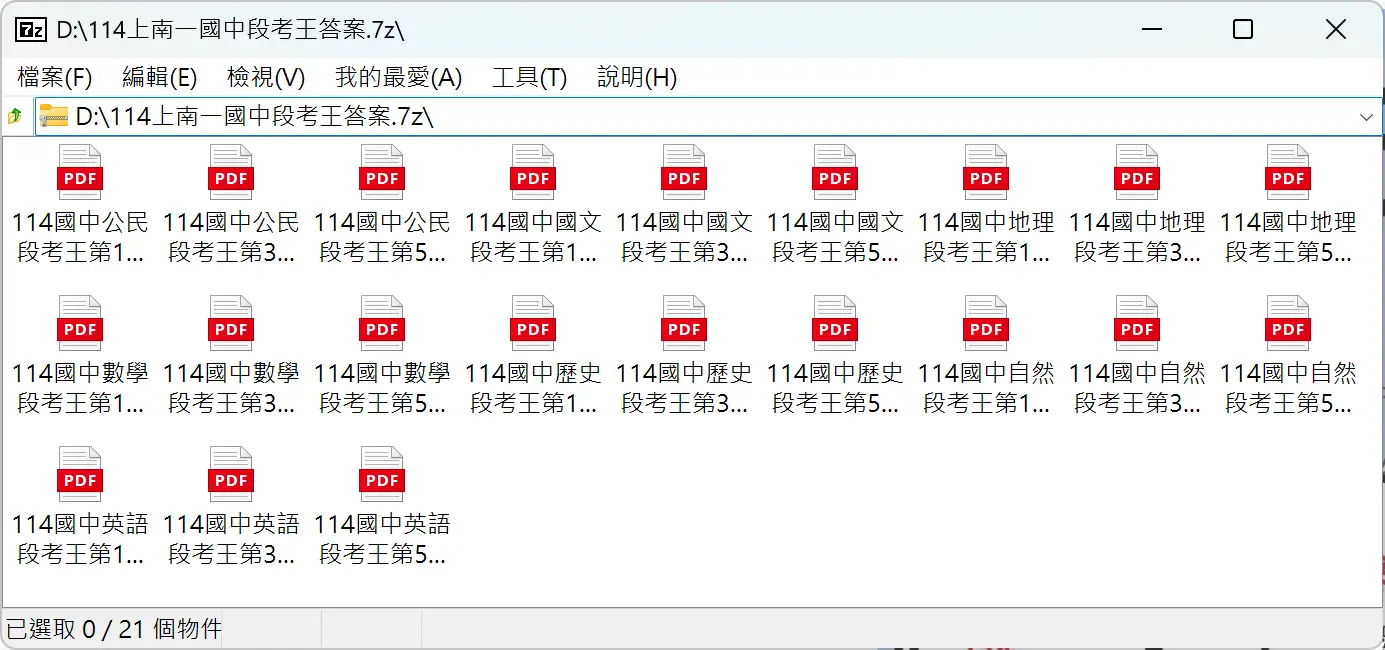Viewport: 1385px width, 650px height.
Task: Select 114國中地理段考王第5 PDF file
Action: click(1288, 174)
